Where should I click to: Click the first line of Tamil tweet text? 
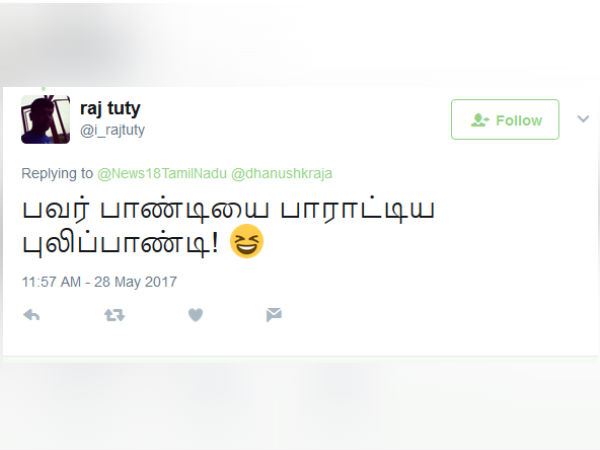pos(228,210)
